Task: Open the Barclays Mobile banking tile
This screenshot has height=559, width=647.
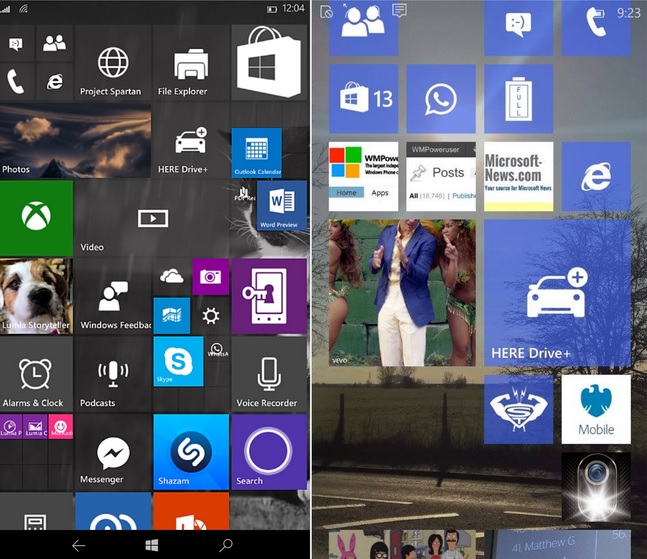Action: click(x=596, y=409)
